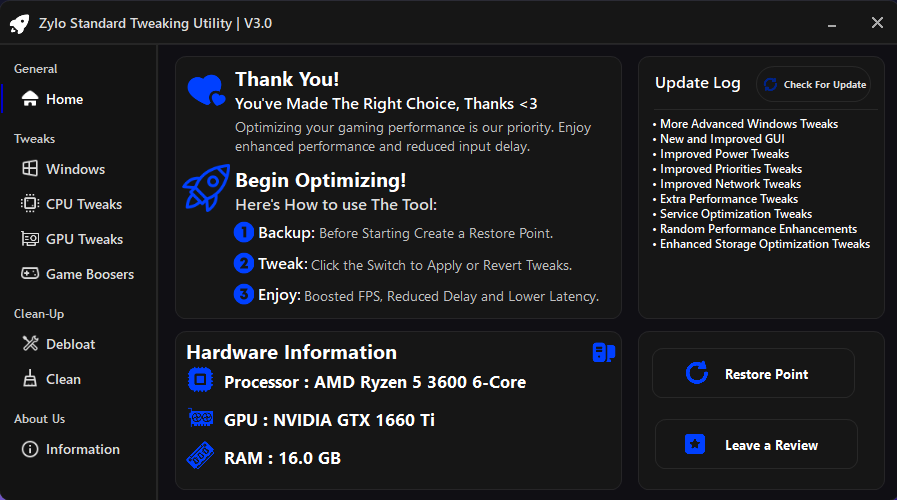The height and width of the screenshot is (500, 897).
Task: Click the 'About Us' sidebar section label
Action: [x=39, y=419]
